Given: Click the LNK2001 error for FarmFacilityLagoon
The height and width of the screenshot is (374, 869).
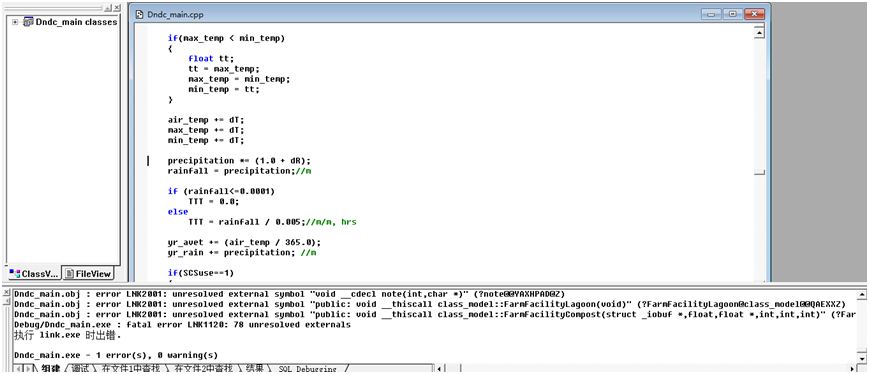Looking at the screenshot, I should tap(430, 304).
